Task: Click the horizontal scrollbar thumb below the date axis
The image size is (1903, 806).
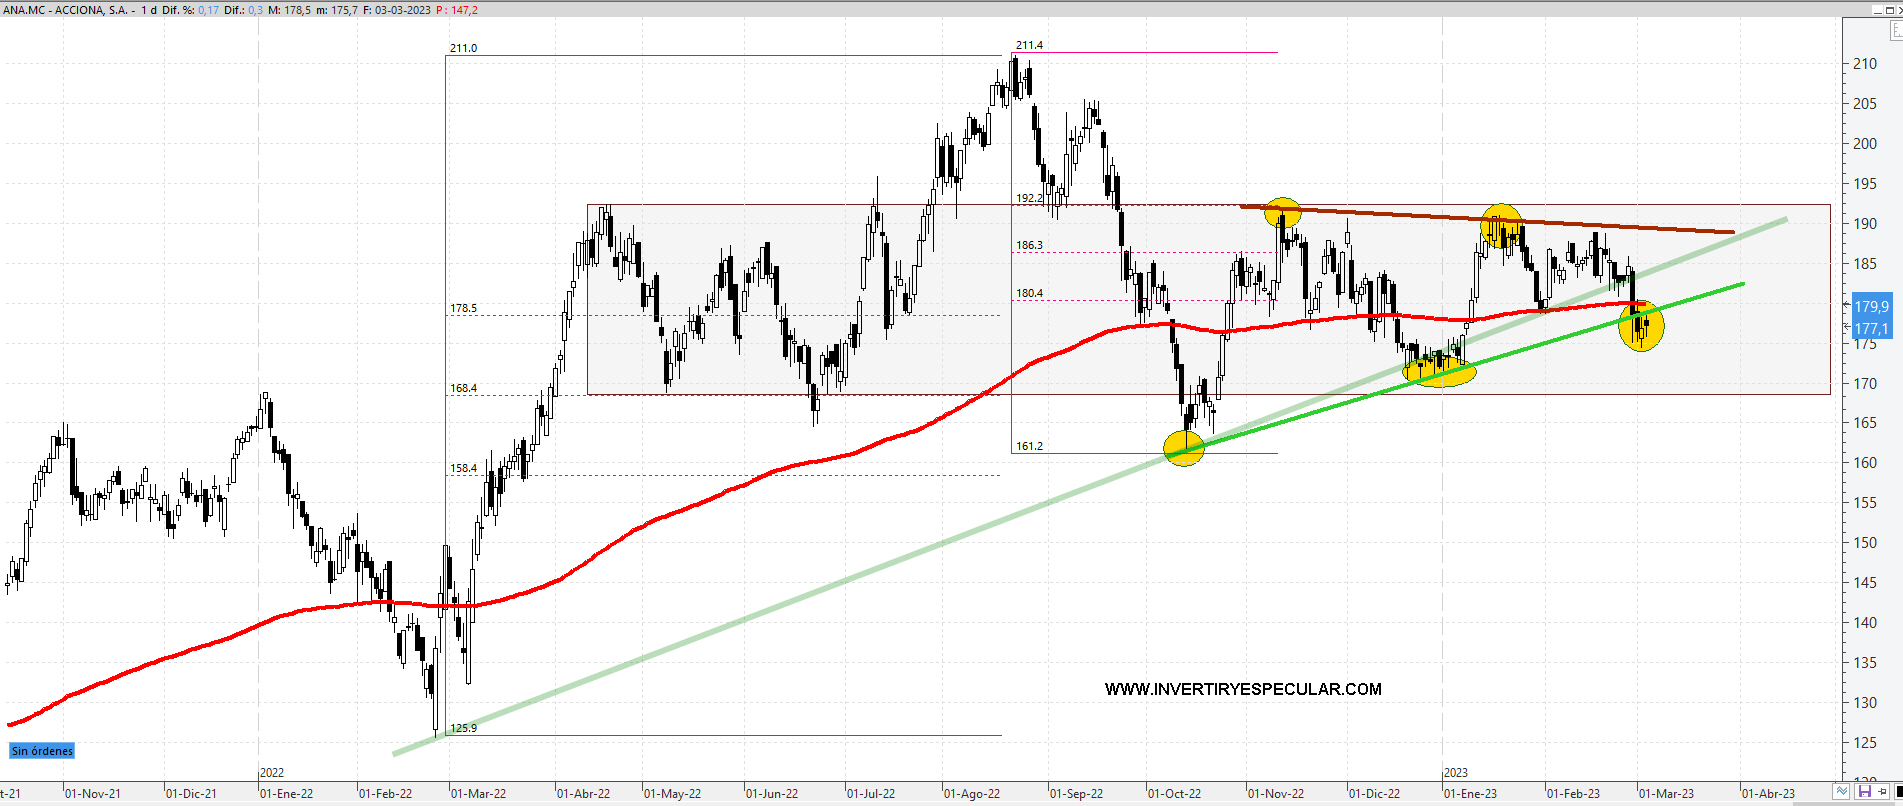Action: pos(900,803)
